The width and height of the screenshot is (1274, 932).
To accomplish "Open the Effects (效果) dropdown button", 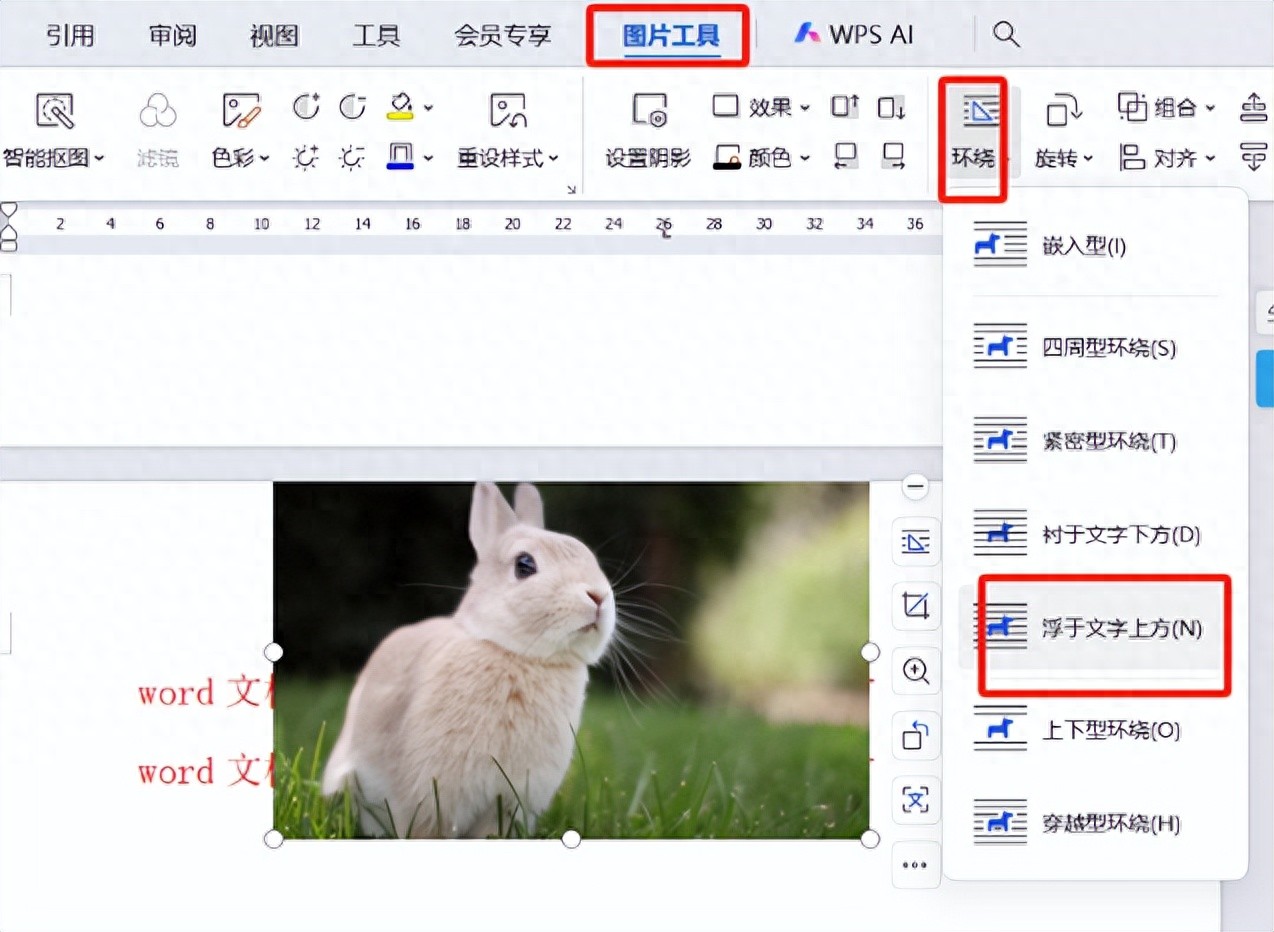I will [x=761, y=107].
